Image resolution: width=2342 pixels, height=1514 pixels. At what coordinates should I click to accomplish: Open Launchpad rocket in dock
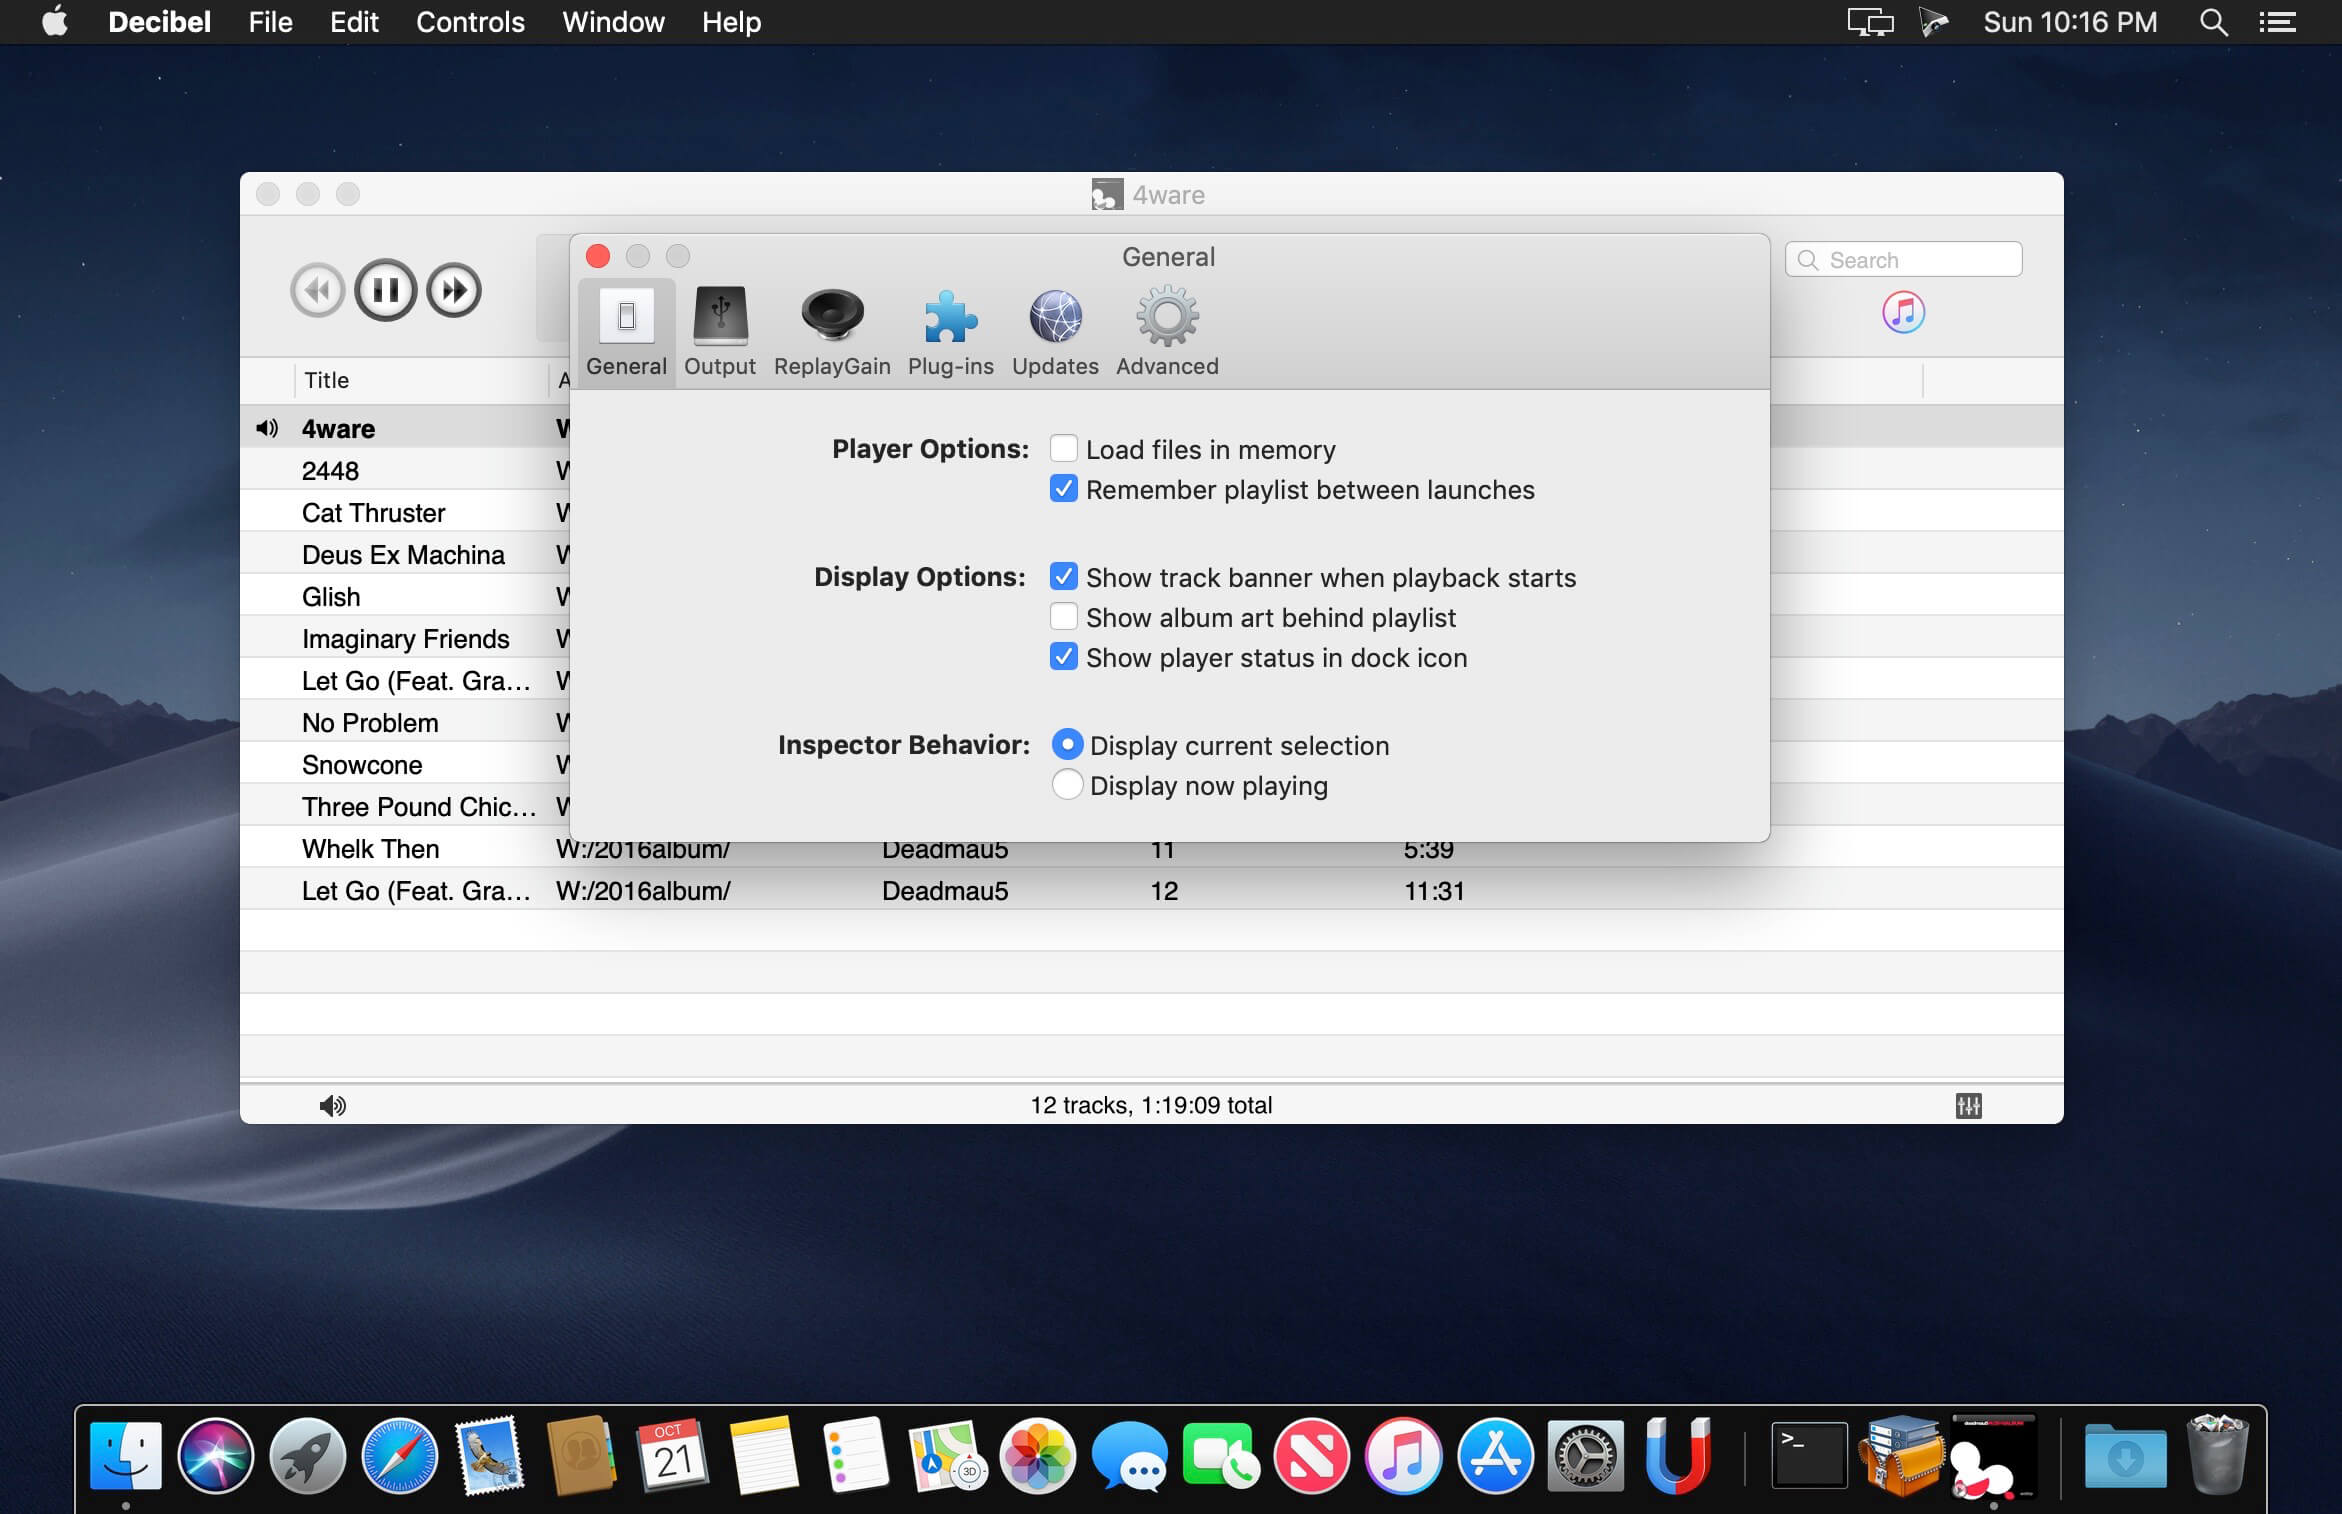tap(307, 1455)
